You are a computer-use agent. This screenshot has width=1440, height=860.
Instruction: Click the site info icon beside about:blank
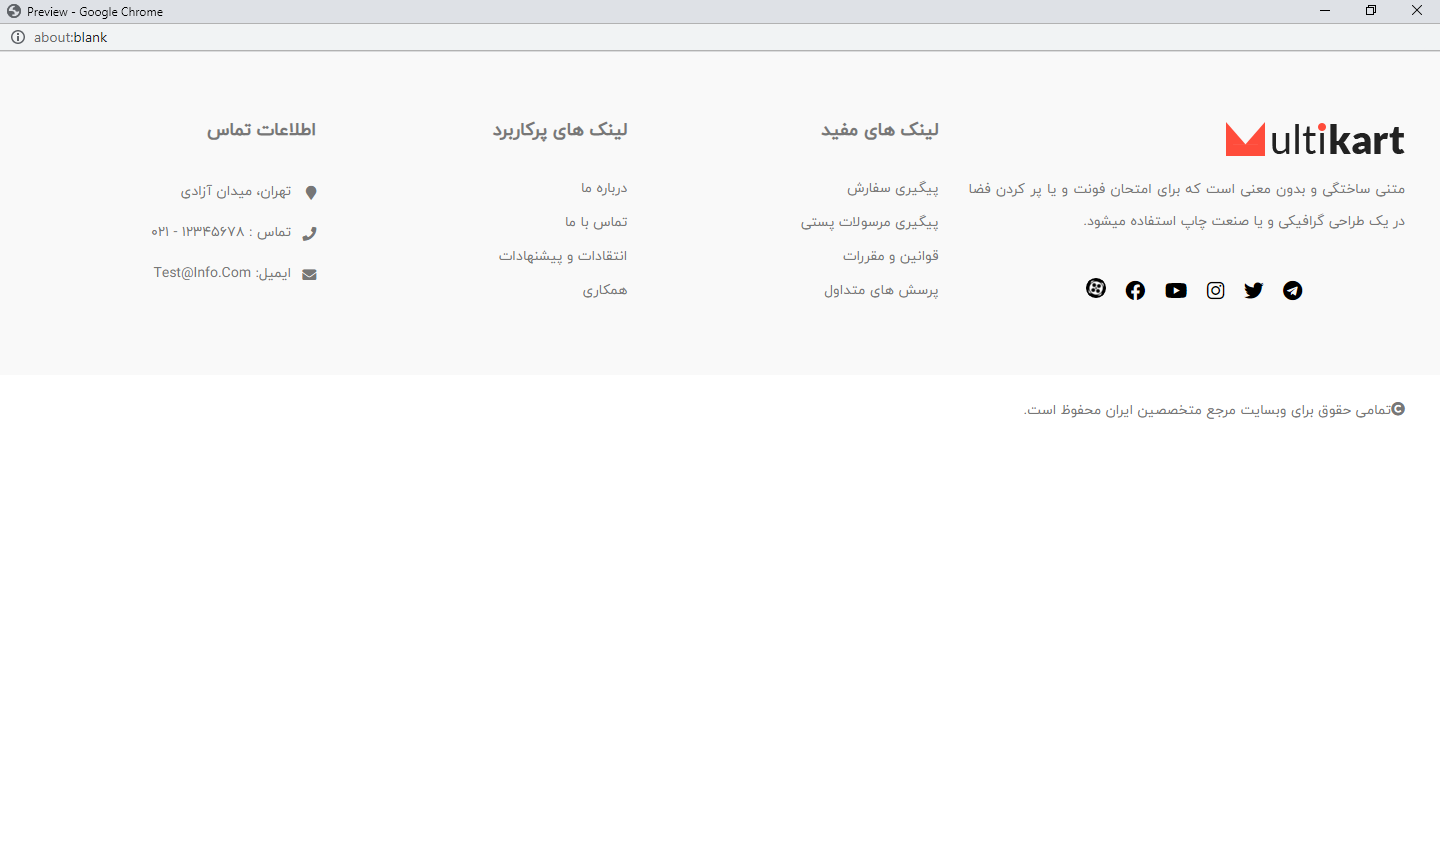click(18, 37)
